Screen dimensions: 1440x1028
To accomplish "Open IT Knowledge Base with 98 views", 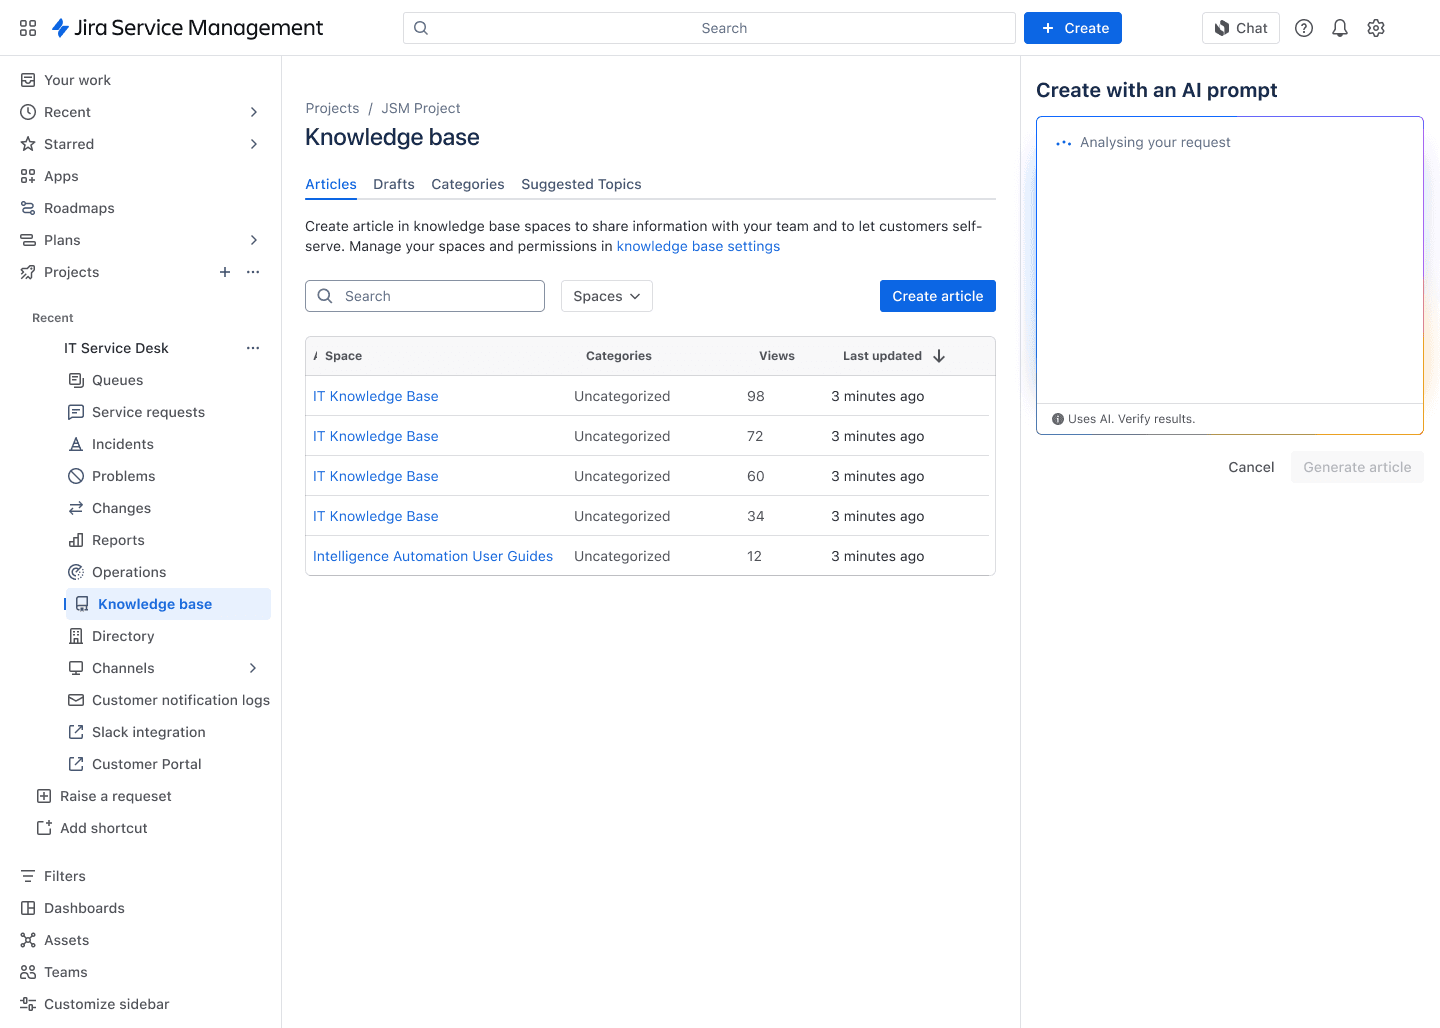I will (376, 396).
